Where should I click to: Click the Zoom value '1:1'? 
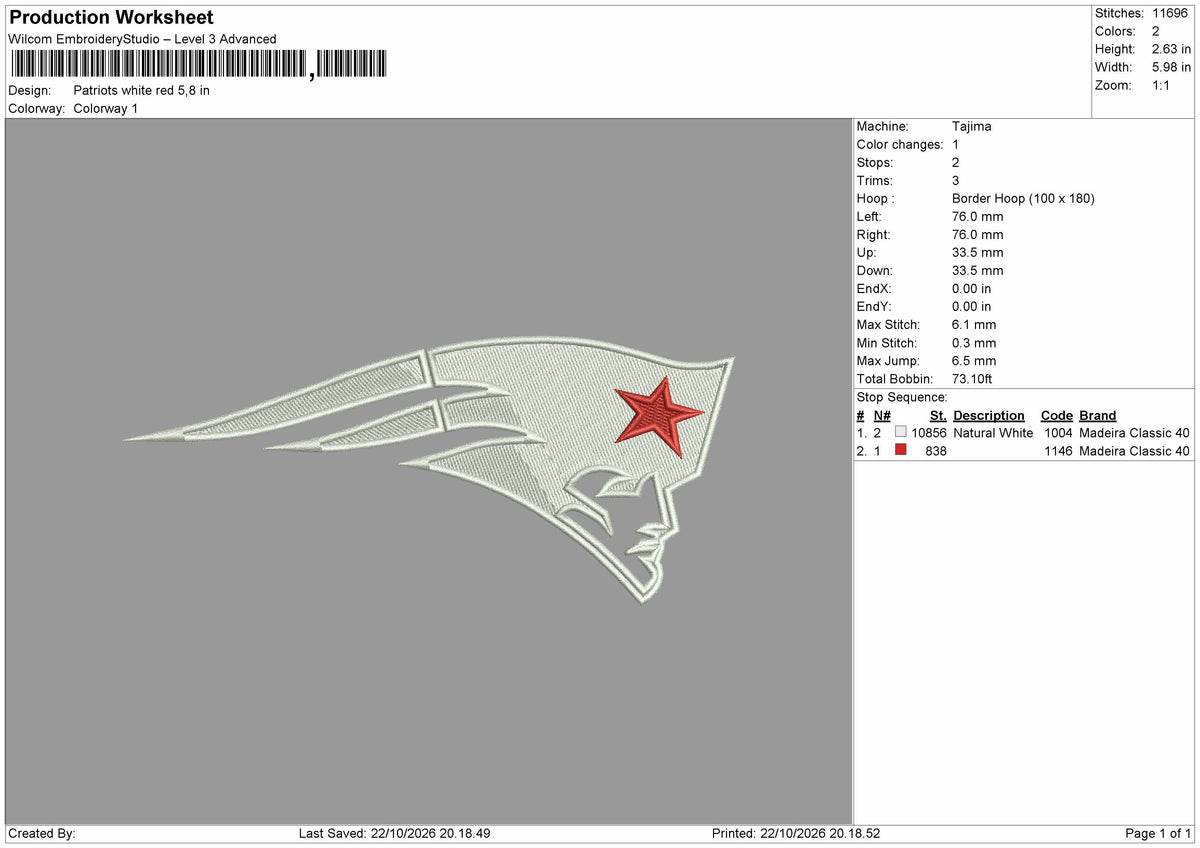(x=1162, y=85)
